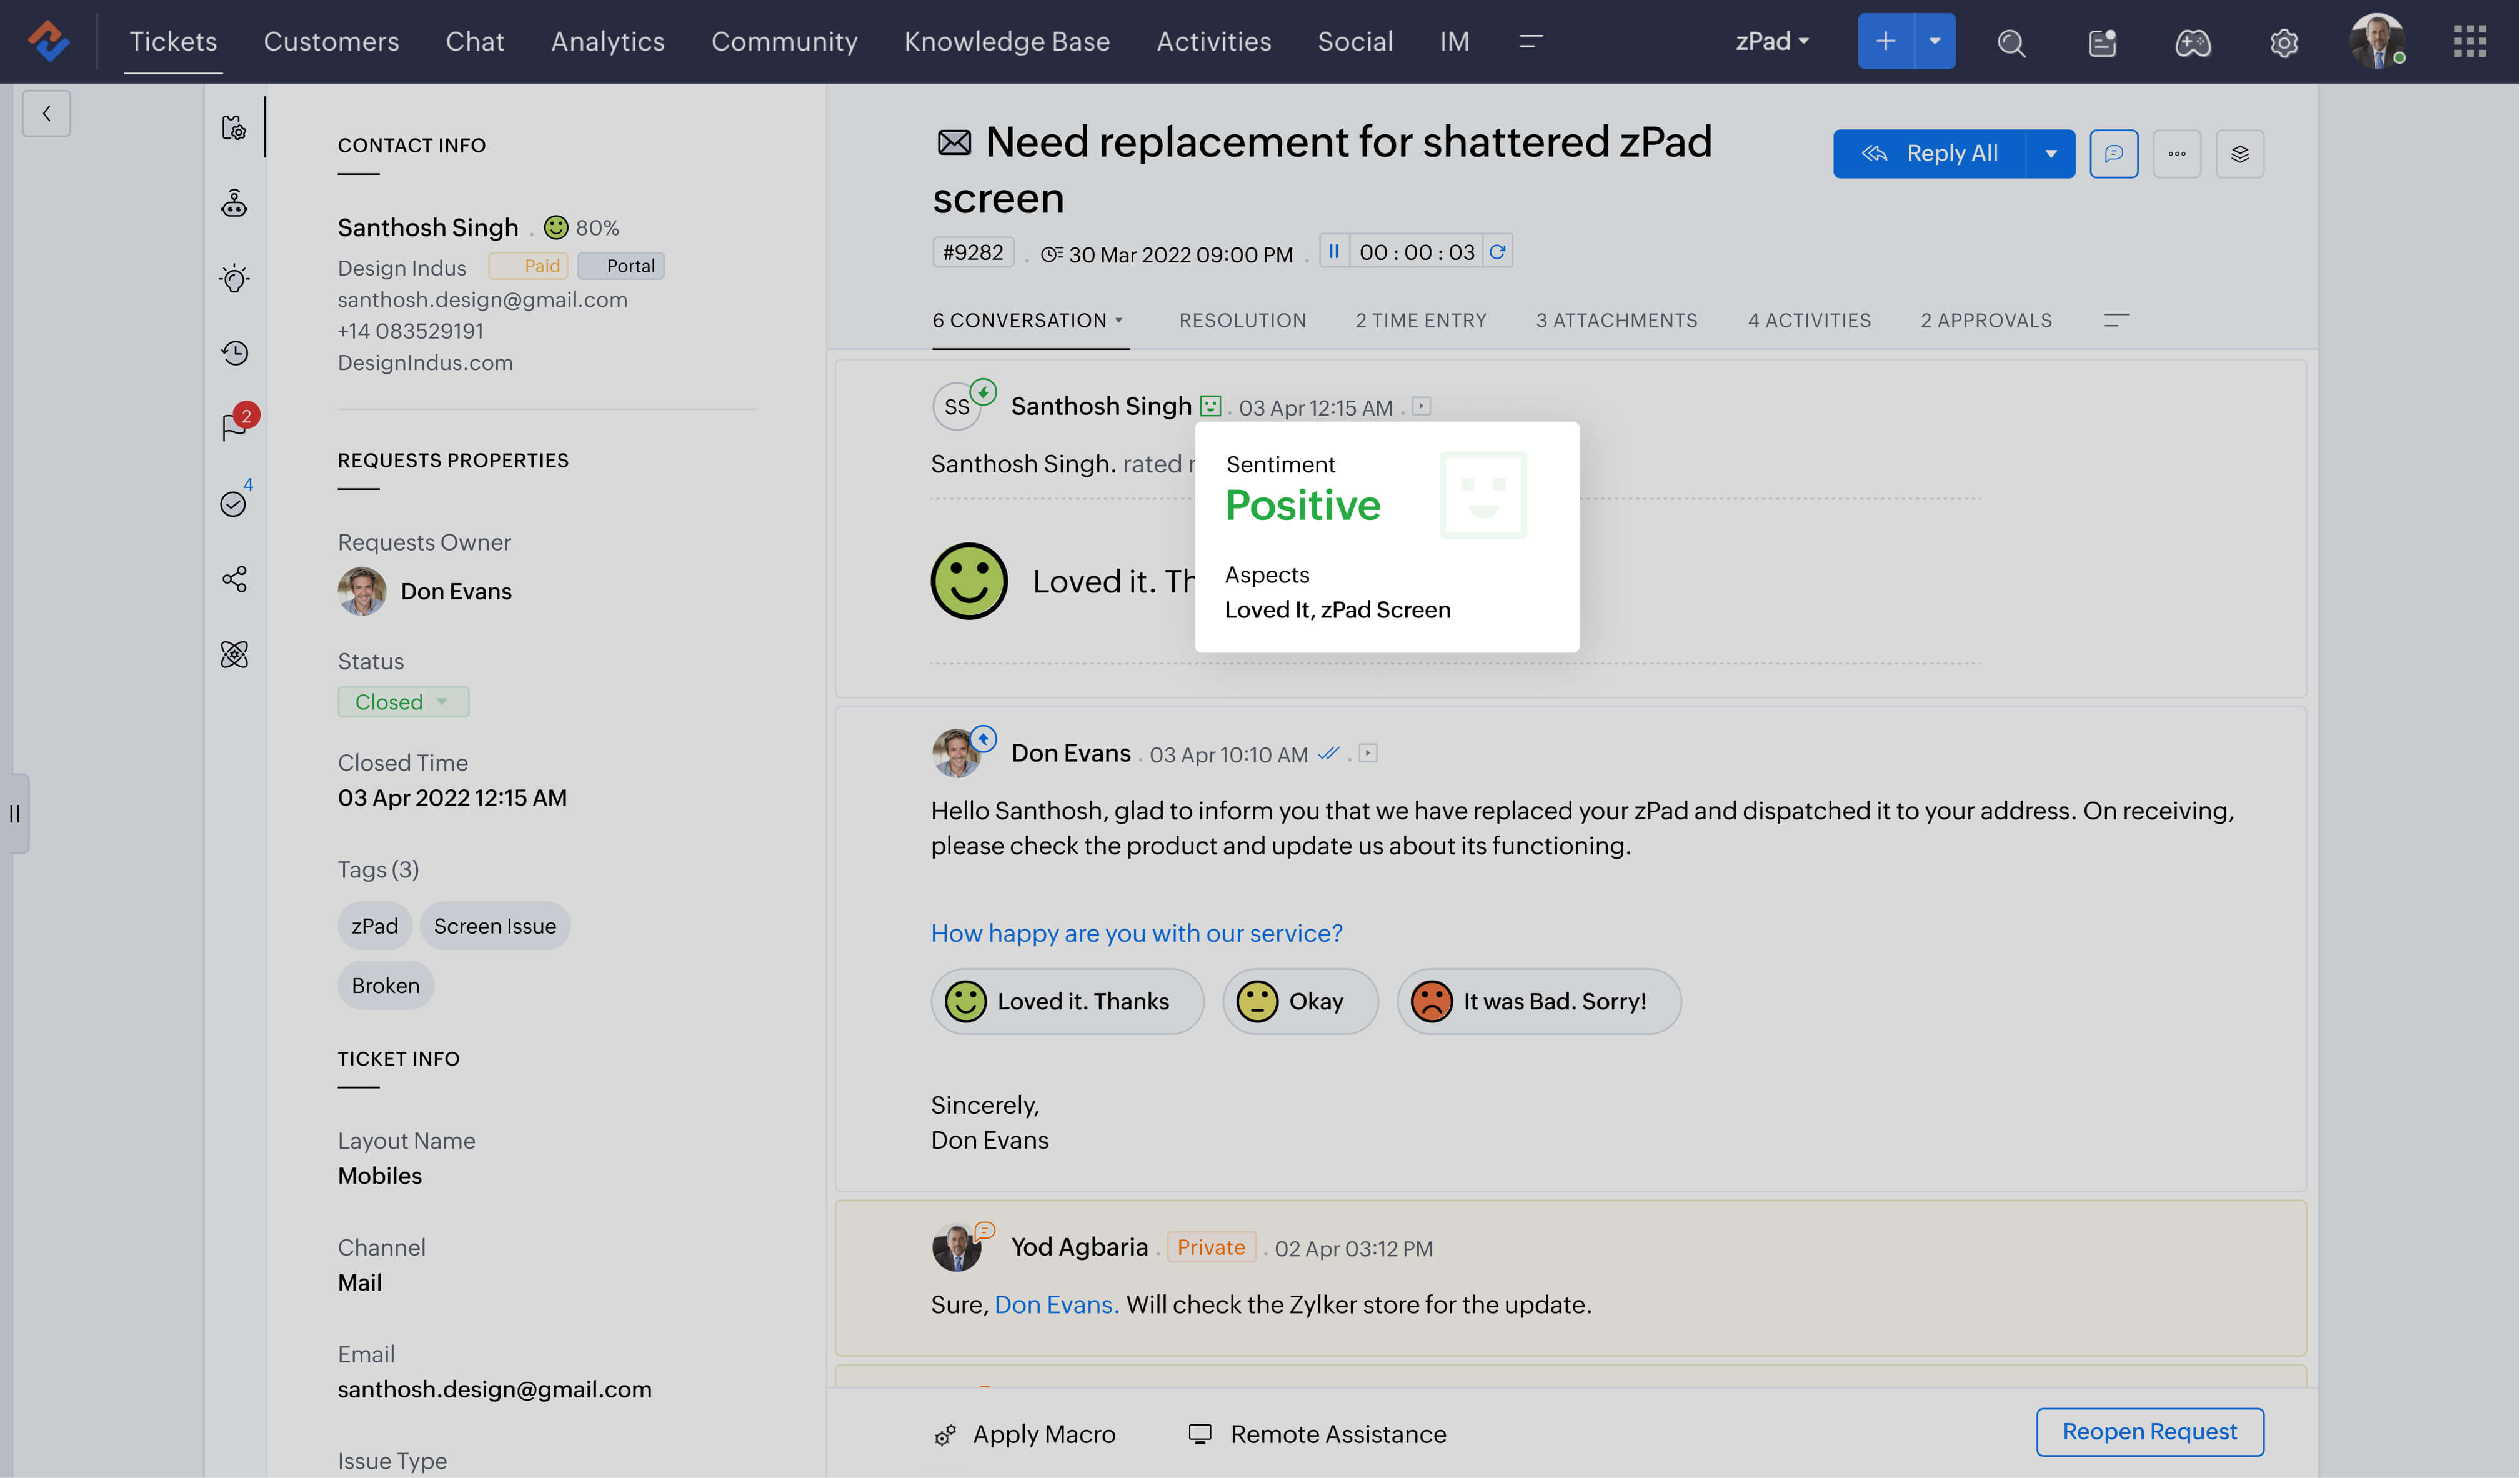2520x1478 pixels.
Task: Open the Status dropdown showing Closed
Action: tap(402, 701)
